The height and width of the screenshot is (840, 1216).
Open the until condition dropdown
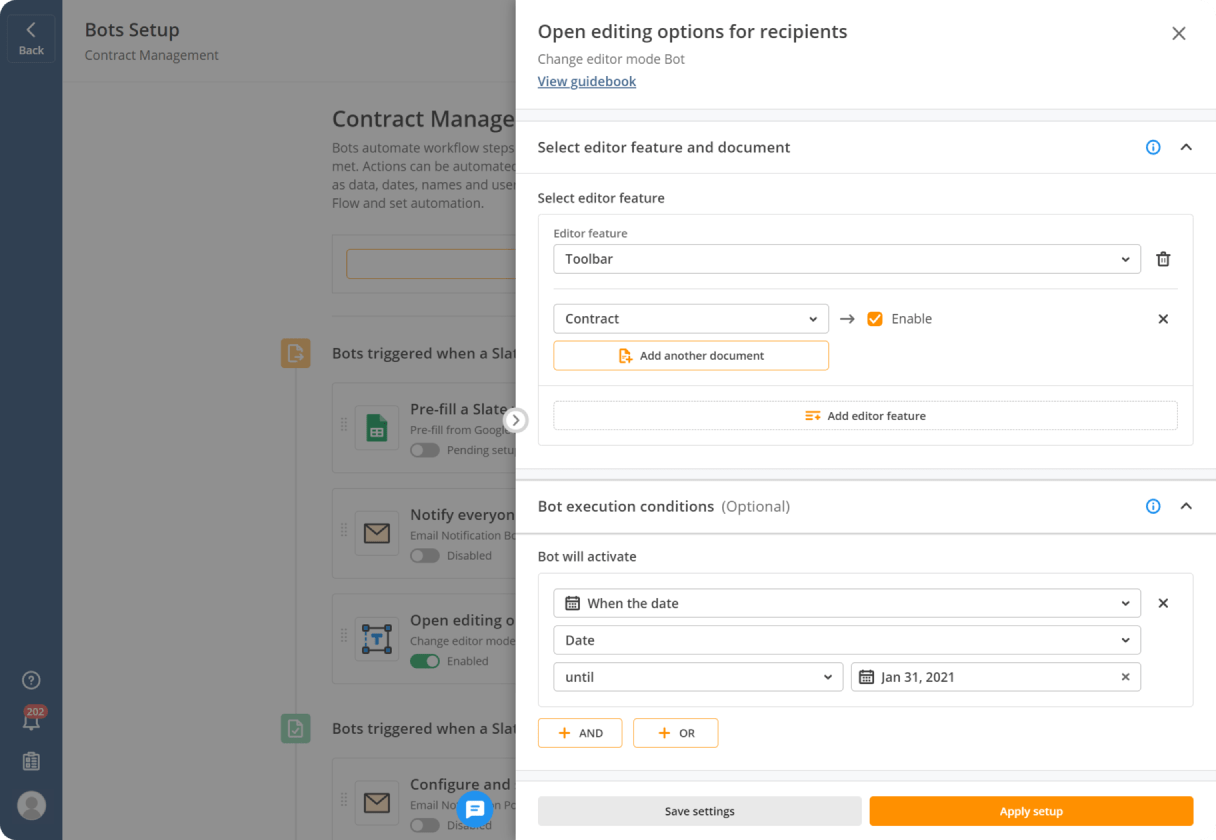coord(697,677)
